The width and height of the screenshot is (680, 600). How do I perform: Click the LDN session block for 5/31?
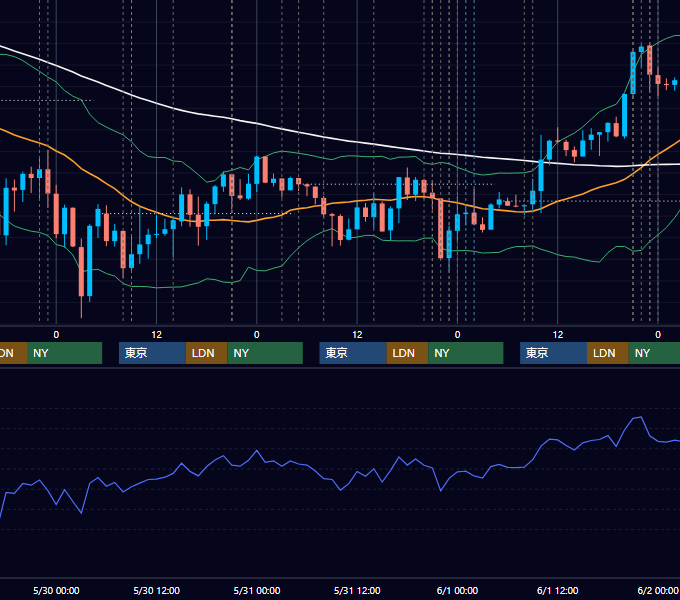point(407,353)
